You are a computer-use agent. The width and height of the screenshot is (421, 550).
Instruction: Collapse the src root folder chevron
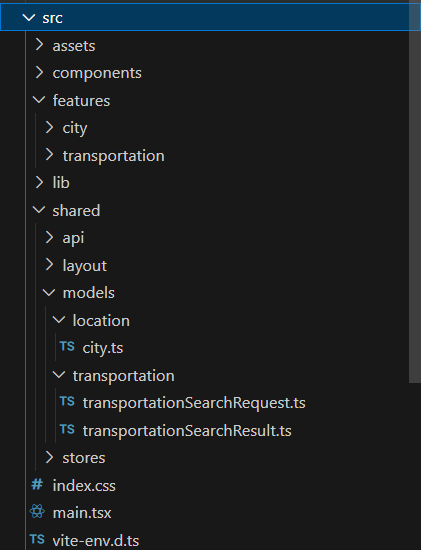click(29, 17)
